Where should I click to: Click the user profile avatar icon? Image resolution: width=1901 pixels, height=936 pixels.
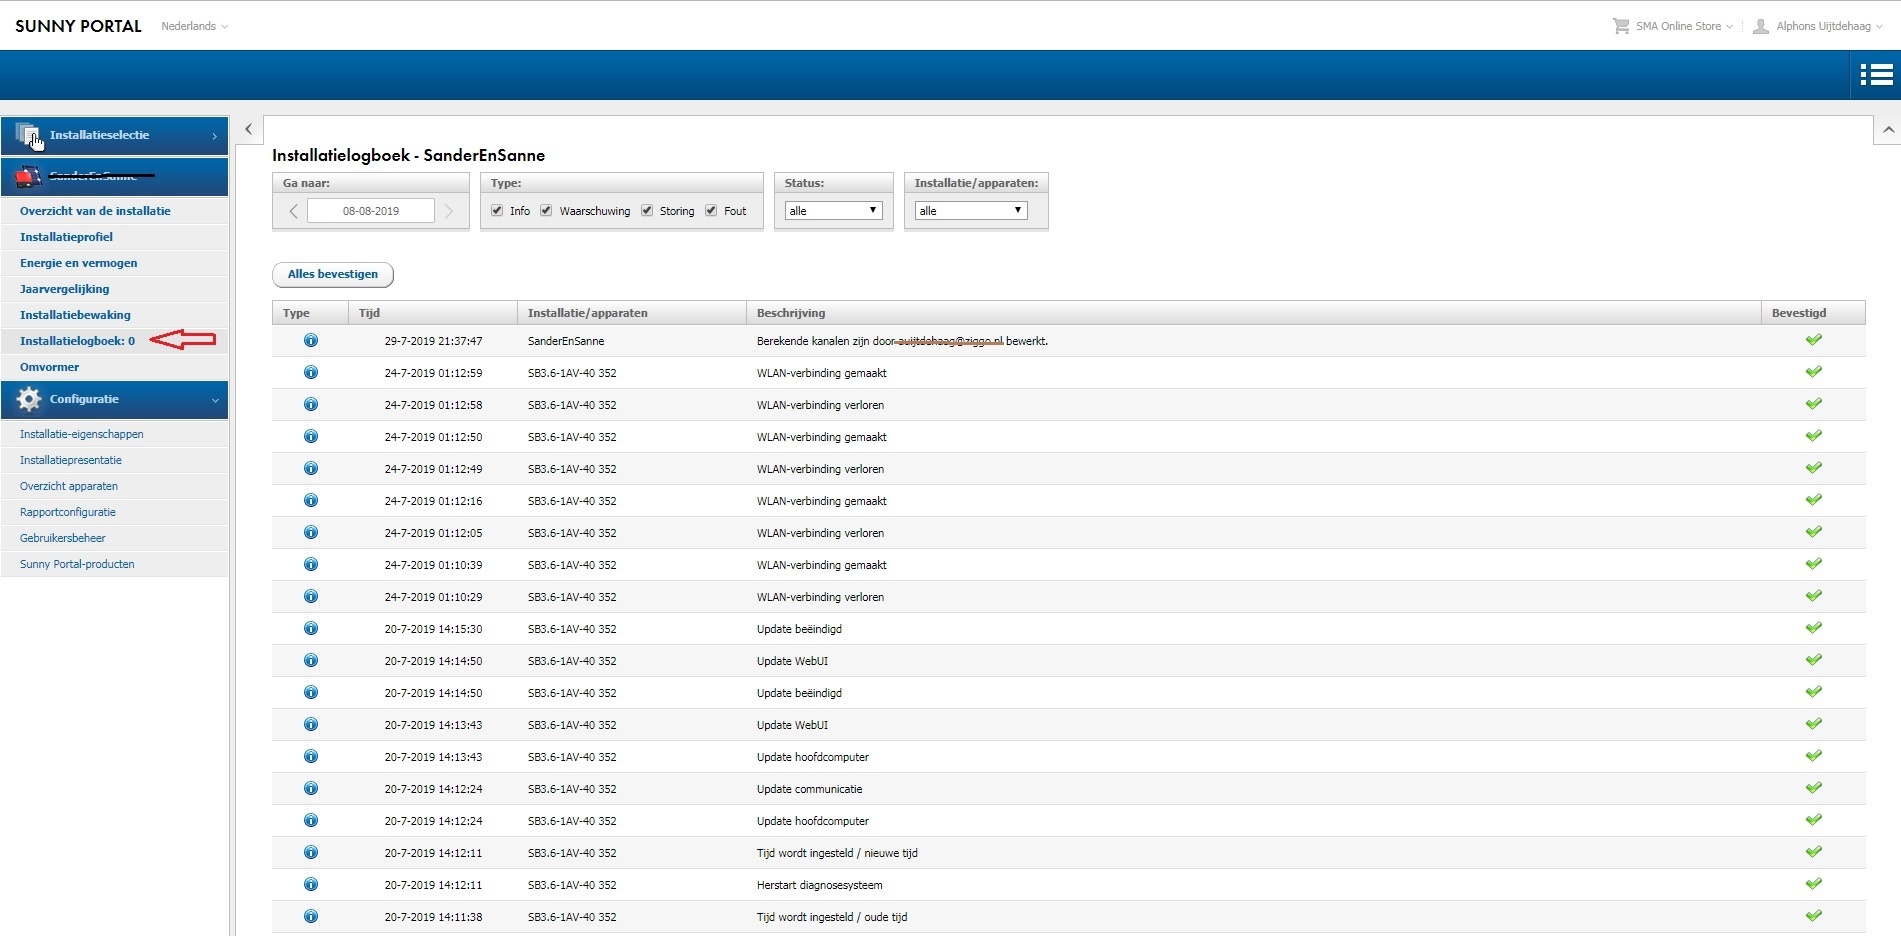pyautogui.click(x=1761, y=26)
